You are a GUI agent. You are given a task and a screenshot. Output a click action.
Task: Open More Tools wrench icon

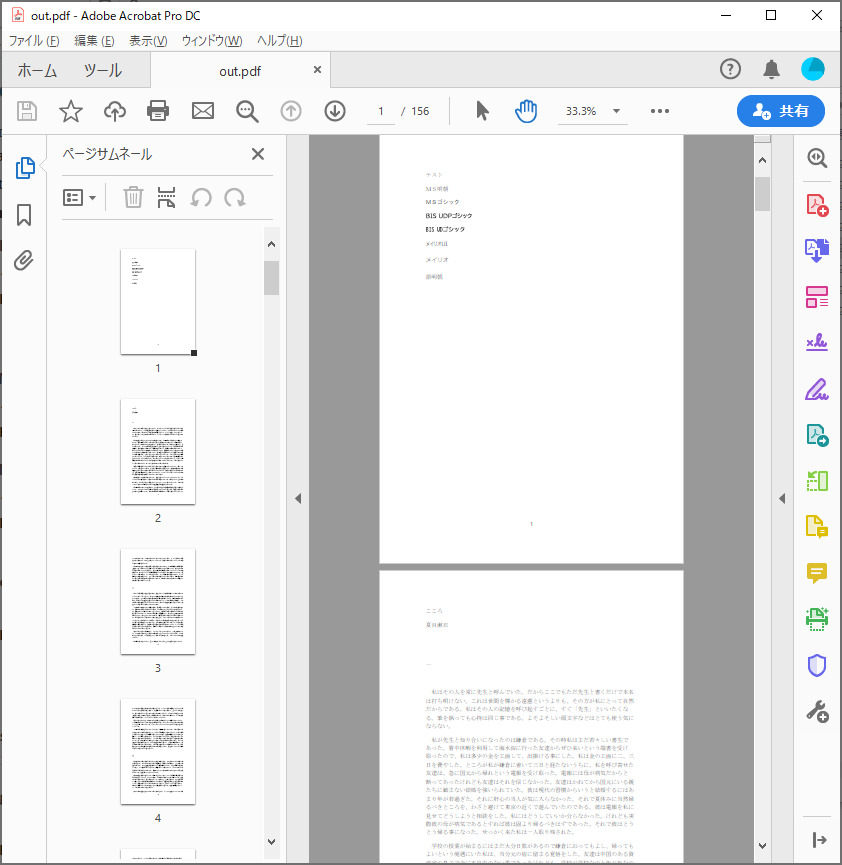pyautogui.click(x=817, y=712)
